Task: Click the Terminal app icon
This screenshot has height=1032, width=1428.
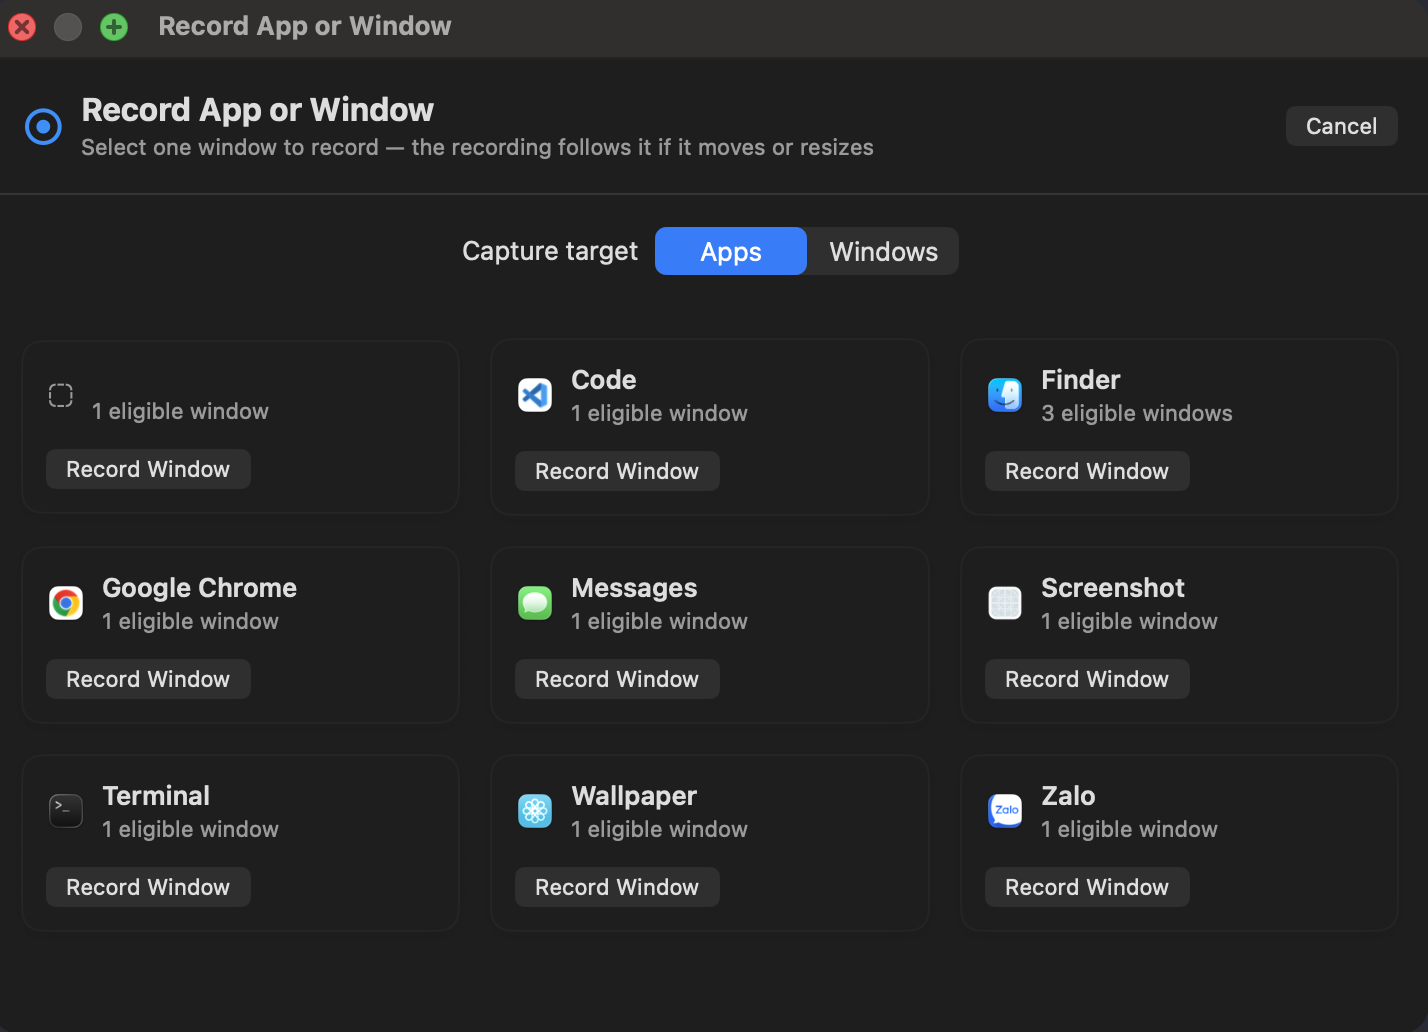Action: coord(66,811)
